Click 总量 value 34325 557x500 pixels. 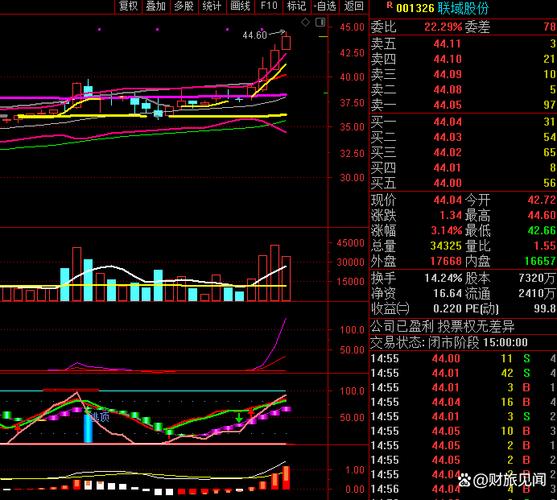tap(446, 246)
